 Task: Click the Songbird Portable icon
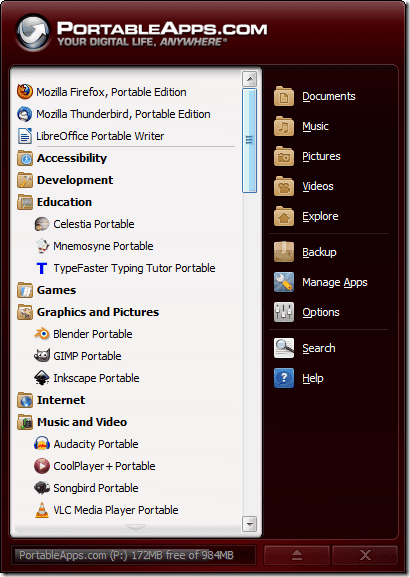[x=42, y=488]
